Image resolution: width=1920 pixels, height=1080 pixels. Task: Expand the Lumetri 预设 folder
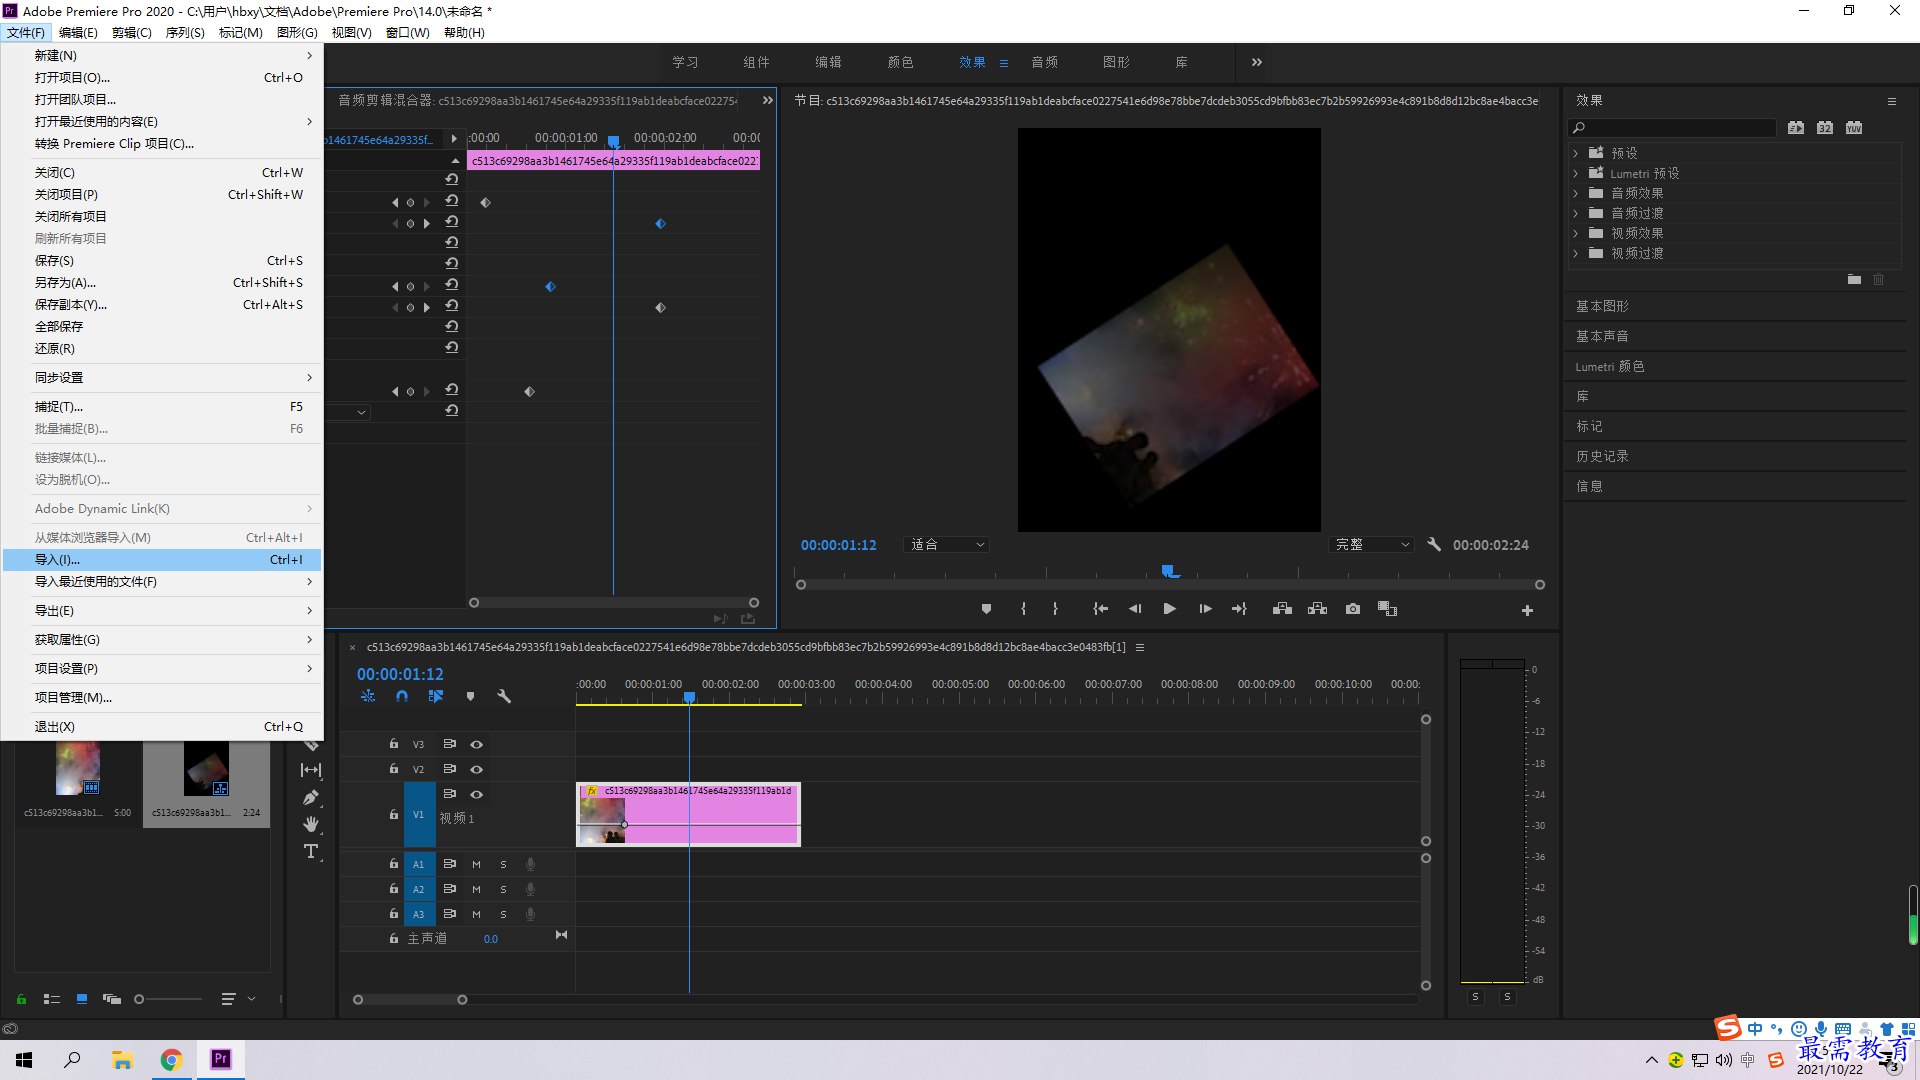(x=1576, y=173)
